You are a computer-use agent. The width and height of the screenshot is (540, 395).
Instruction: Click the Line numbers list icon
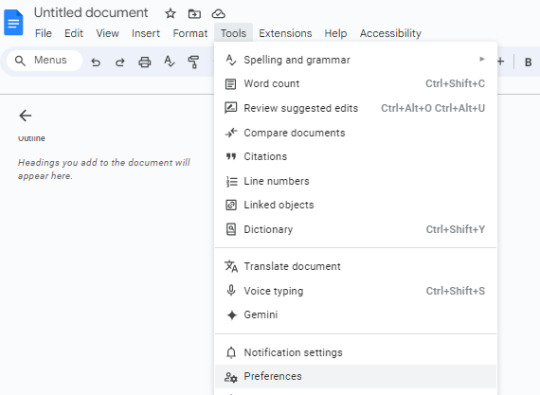pyautogui.click(x=231, y=181)
